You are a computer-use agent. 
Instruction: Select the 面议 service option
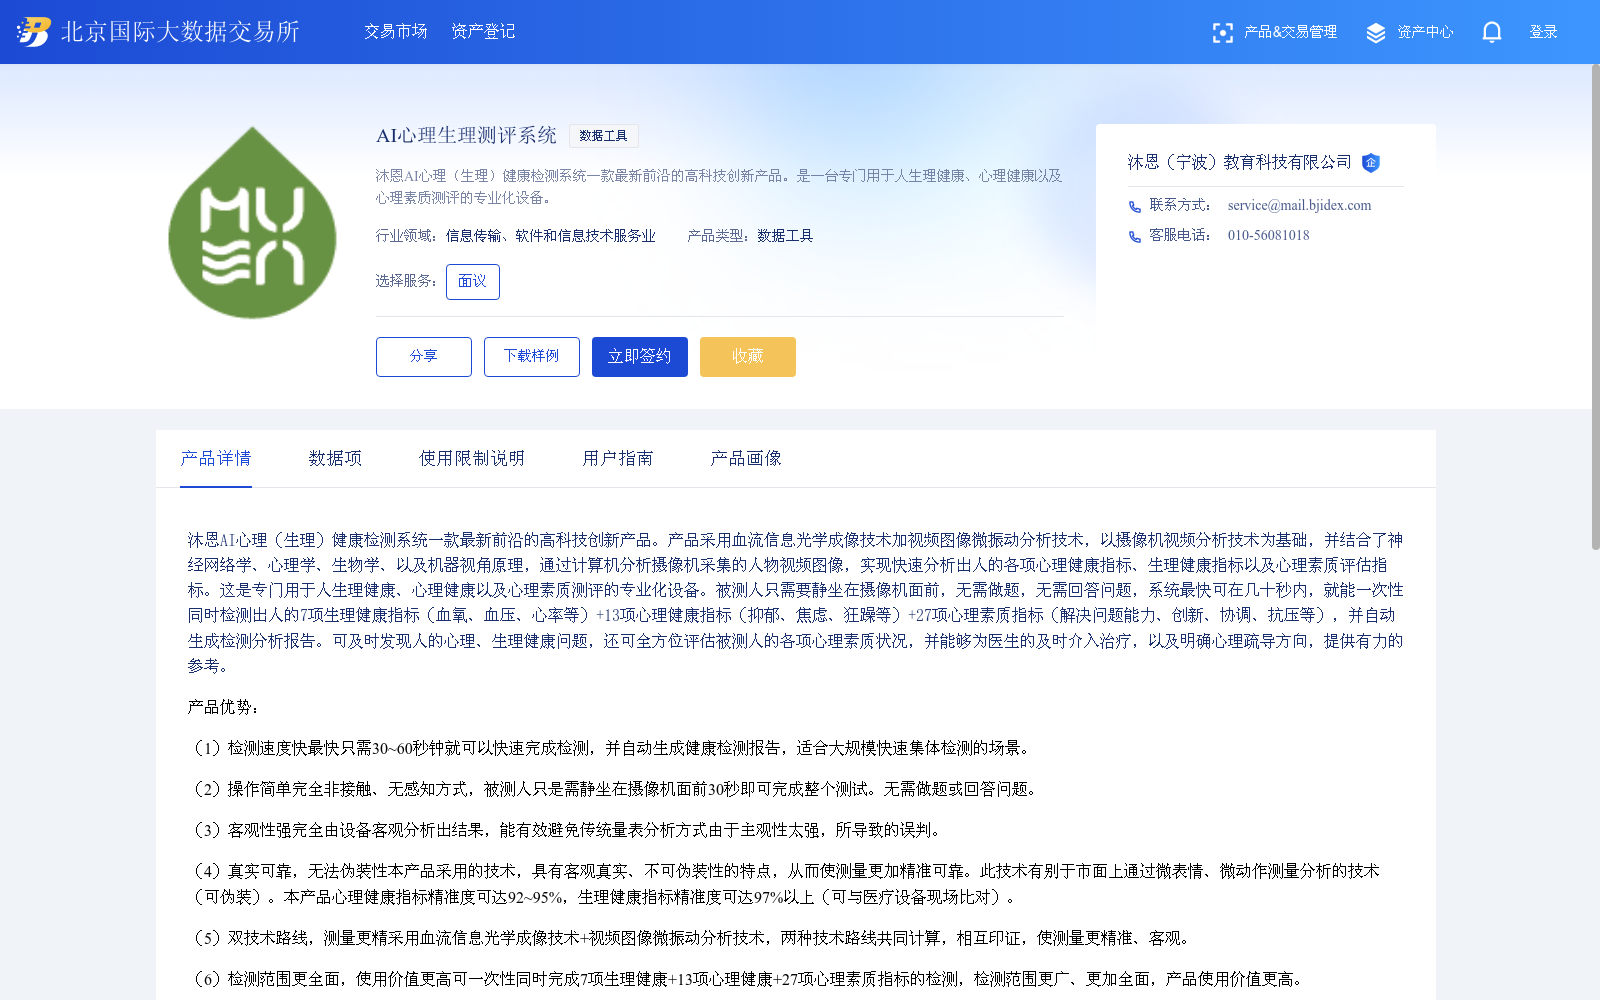[x=473, y=282]
